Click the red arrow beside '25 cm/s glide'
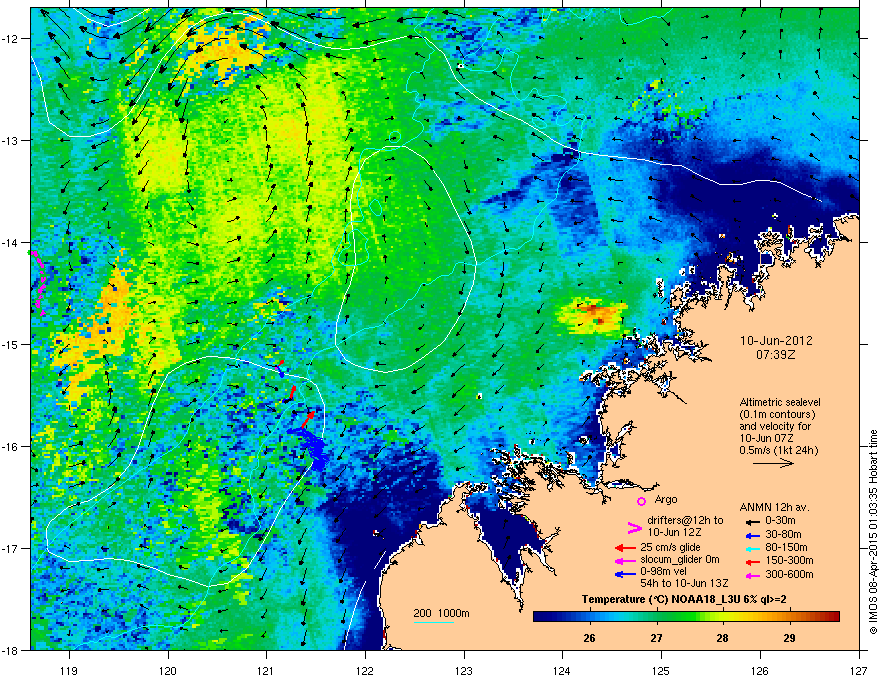The height and width of the screenshot is (680, 880). pos(625,548)
